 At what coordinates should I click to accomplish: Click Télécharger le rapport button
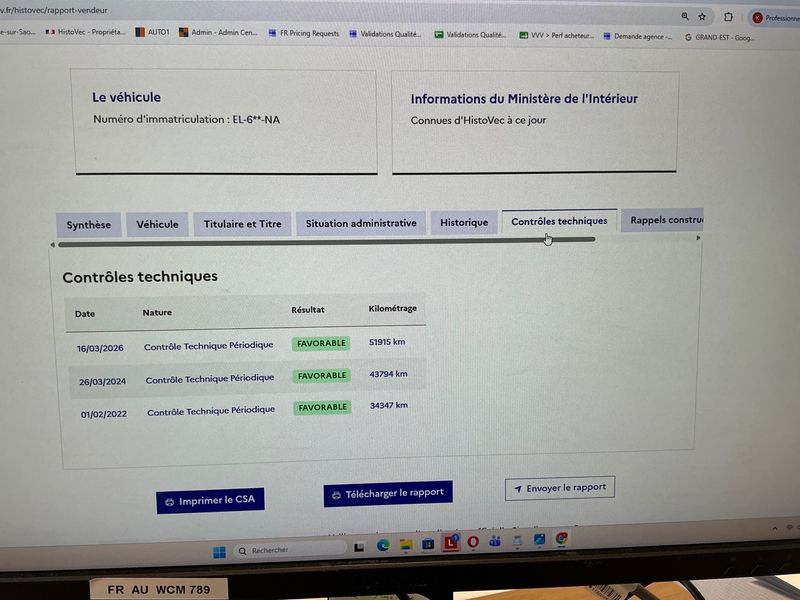388,494
